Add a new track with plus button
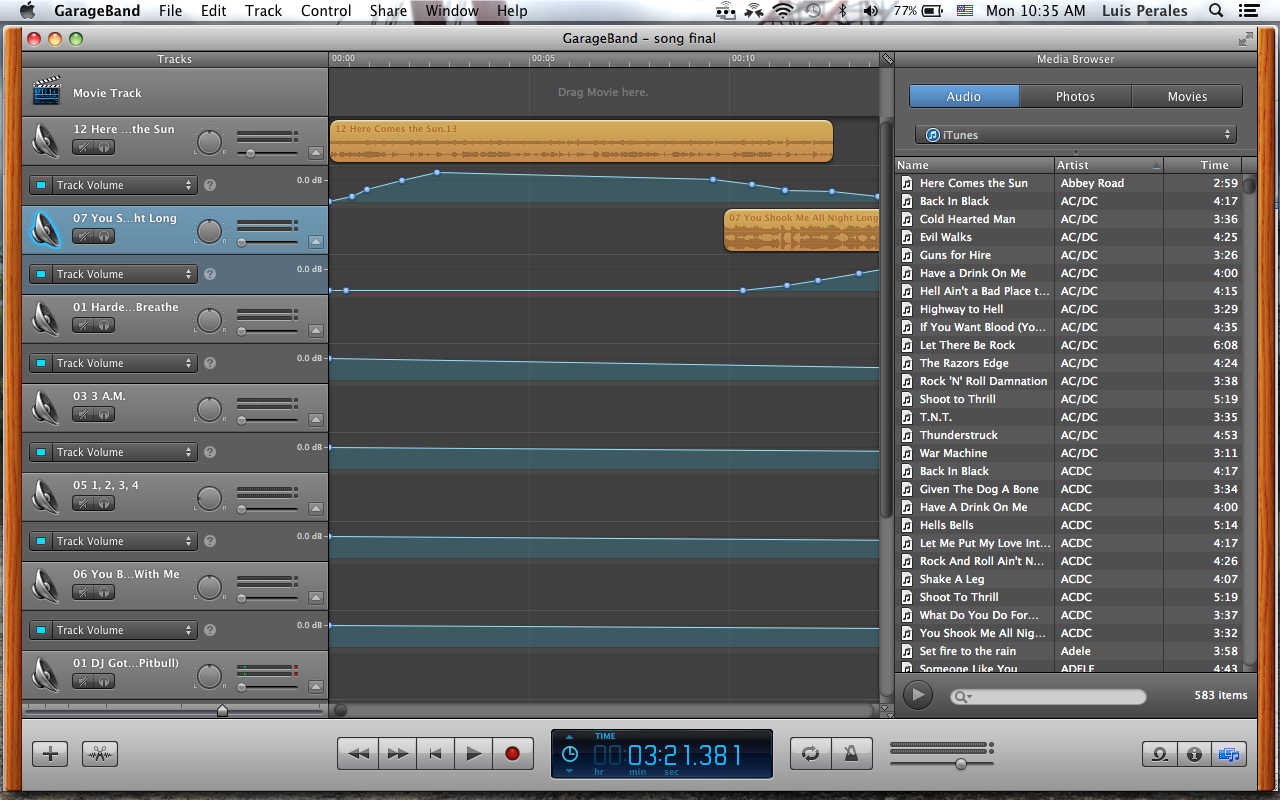Image resolution: width=1280 pixels, height=800 pixels. [x=50, y=754]
